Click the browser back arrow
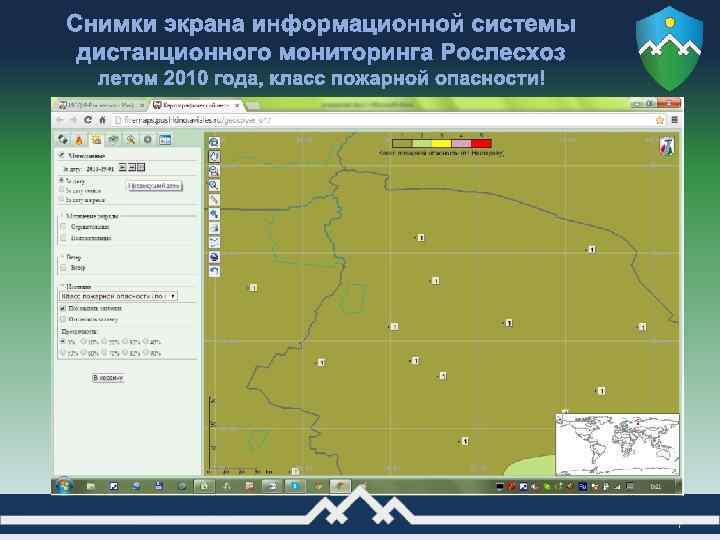This screenshot has width=720, height=540. click(x=60, y=120)
